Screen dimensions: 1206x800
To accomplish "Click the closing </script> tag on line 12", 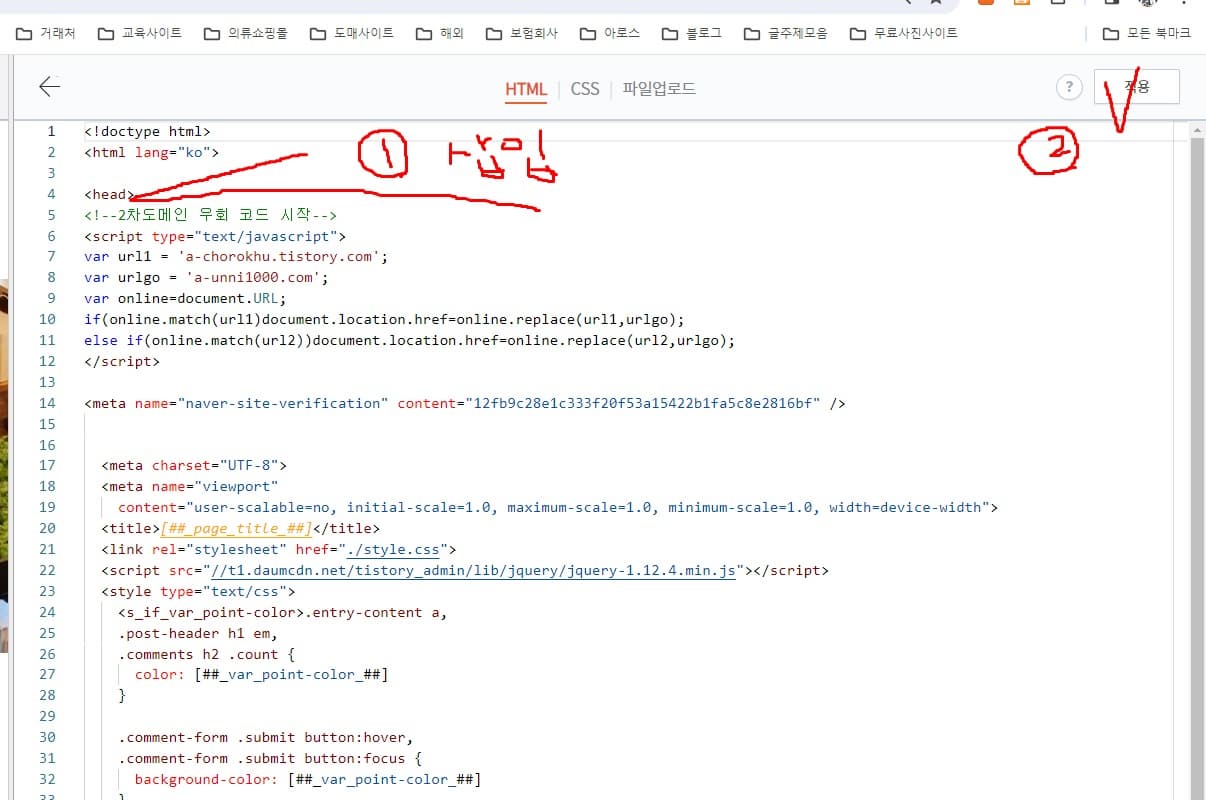I will point(122,361).
